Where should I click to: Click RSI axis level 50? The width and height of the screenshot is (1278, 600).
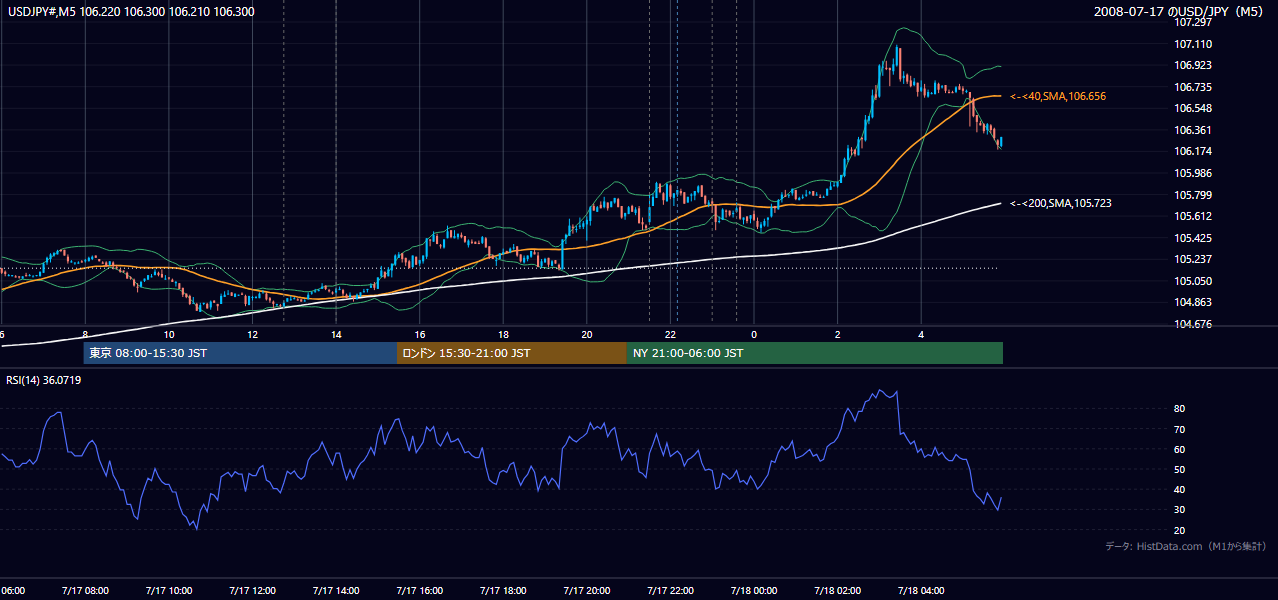(1180, 469)
